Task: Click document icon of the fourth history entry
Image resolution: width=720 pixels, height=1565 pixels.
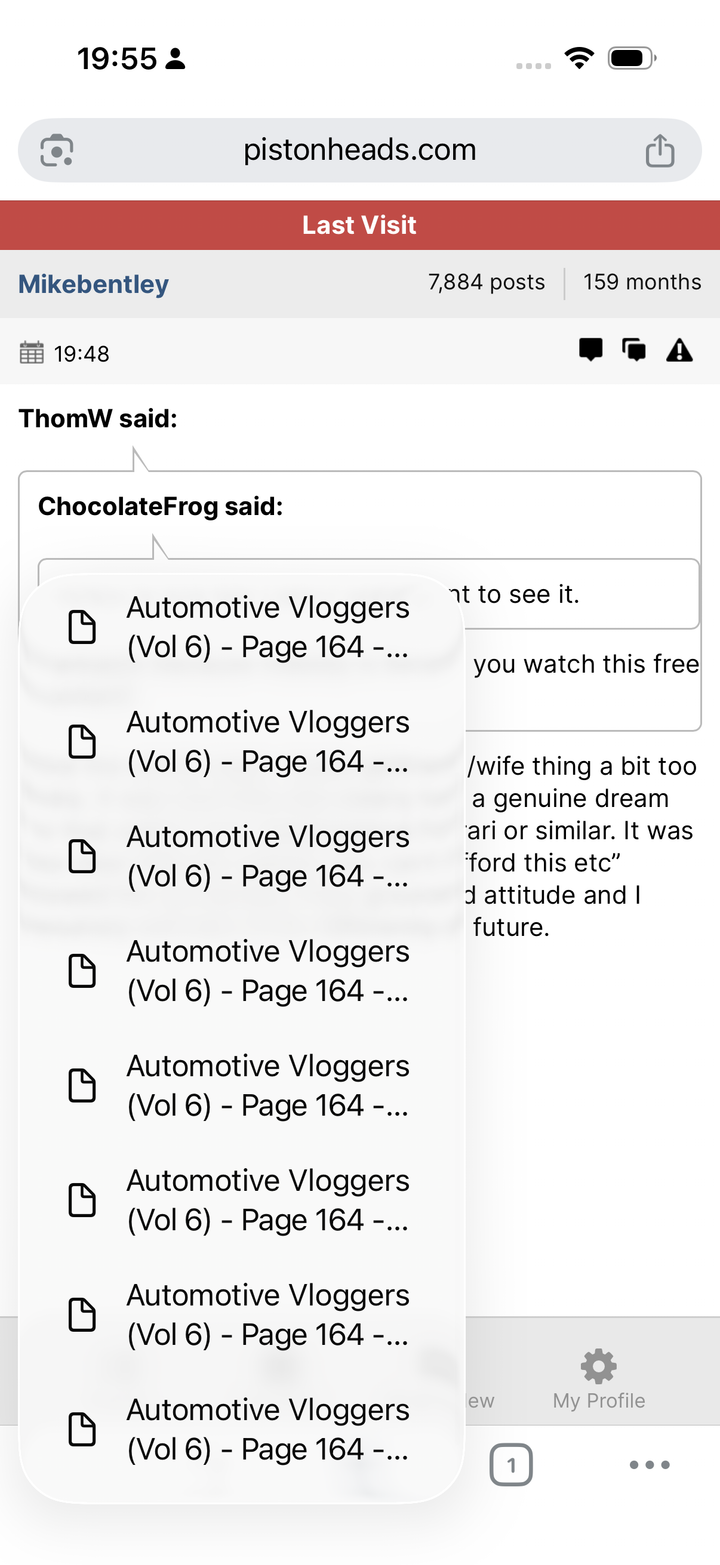Action: (81, 971)
